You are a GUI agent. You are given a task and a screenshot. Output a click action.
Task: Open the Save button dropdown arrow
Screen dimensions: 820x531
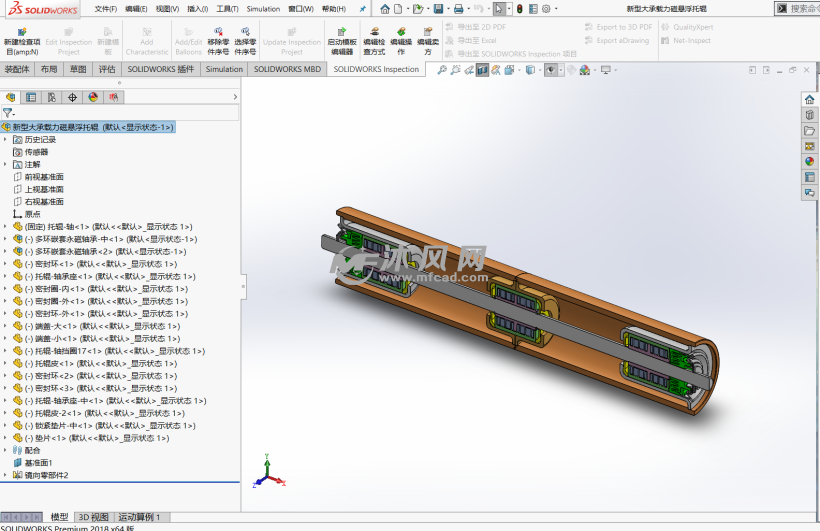[448, 9]
